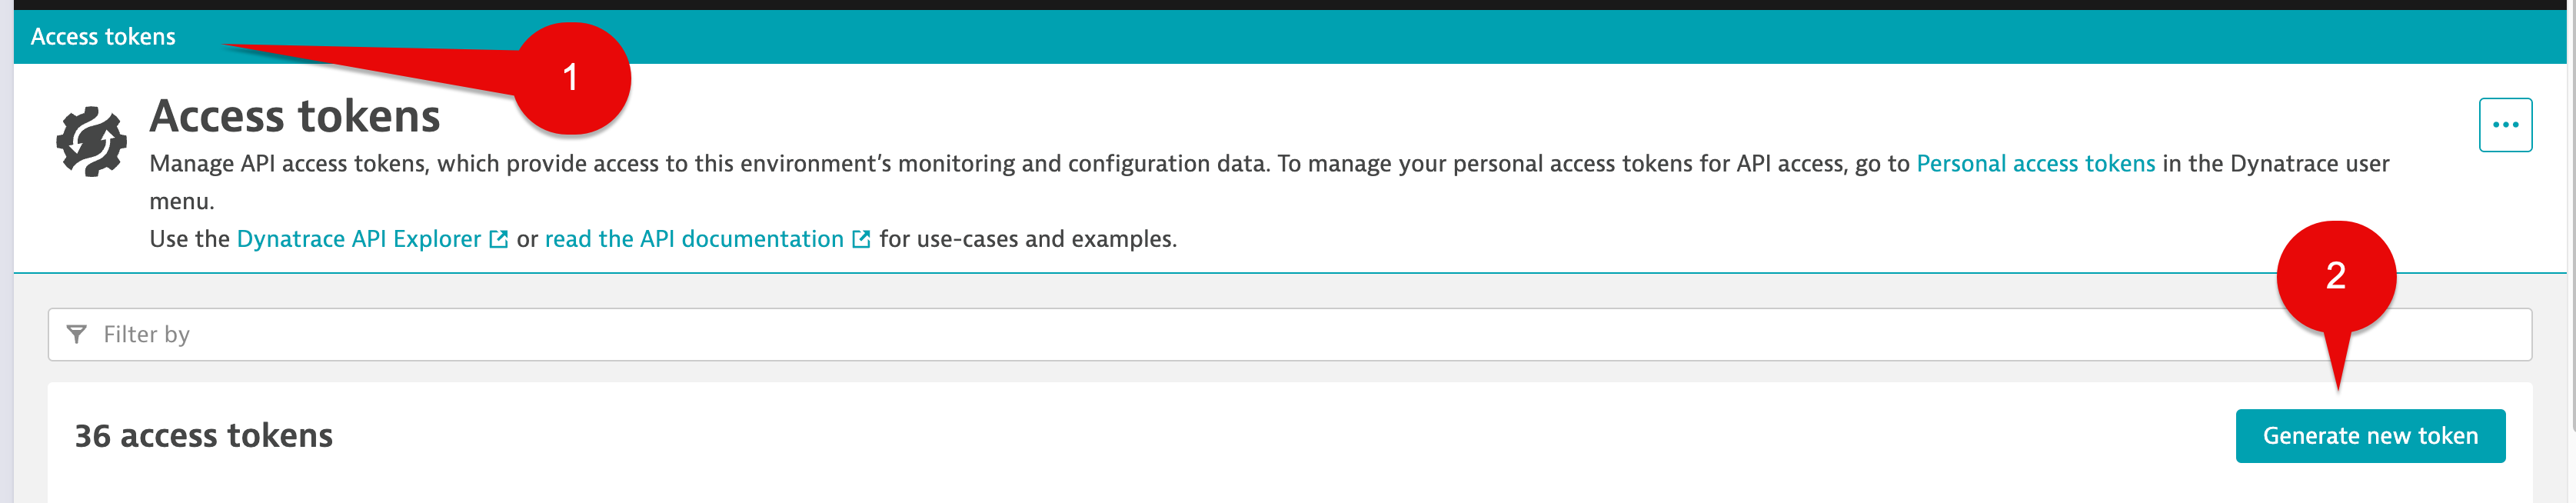Follow the read the API documentation link
This screenshot has width=2576, height=503.
click(694, 239)
